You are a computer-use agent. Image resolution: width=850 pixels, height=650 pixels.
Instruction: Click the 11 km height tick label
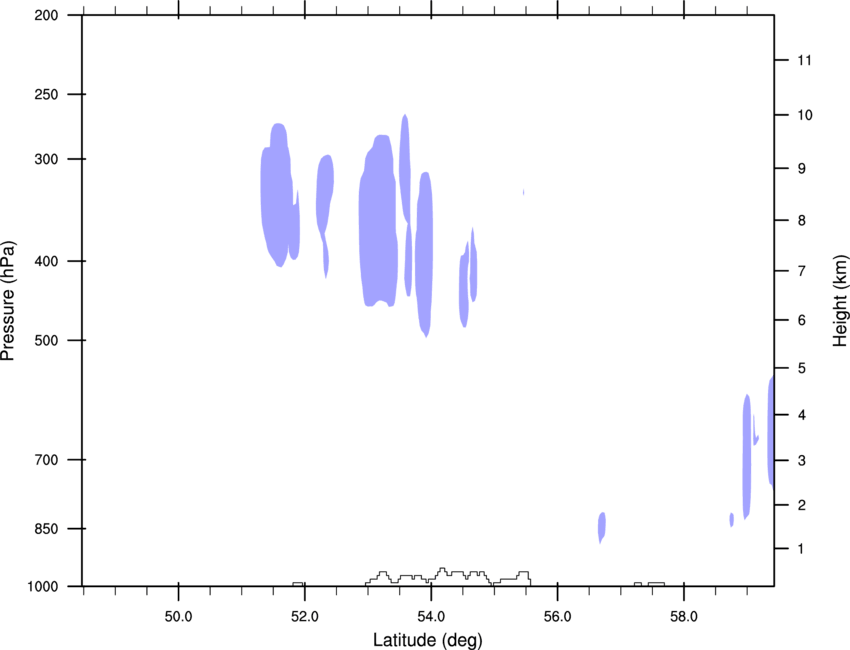(805, 60)
